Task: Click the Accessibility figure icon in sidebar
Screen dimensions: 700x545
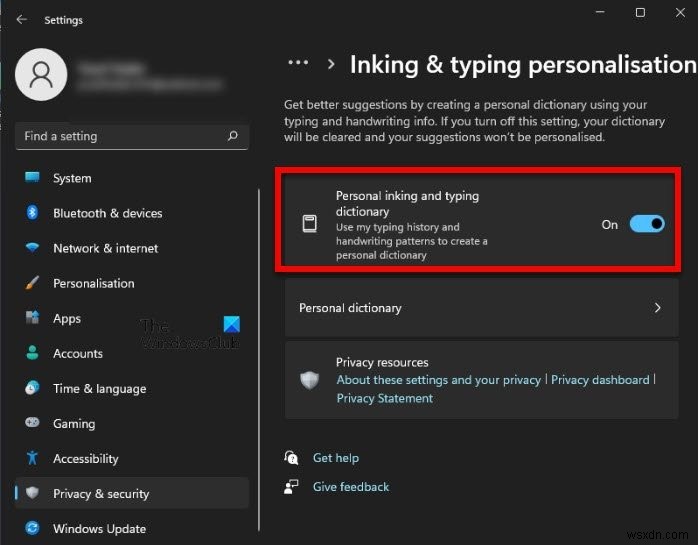Action: tap(32, 458)
